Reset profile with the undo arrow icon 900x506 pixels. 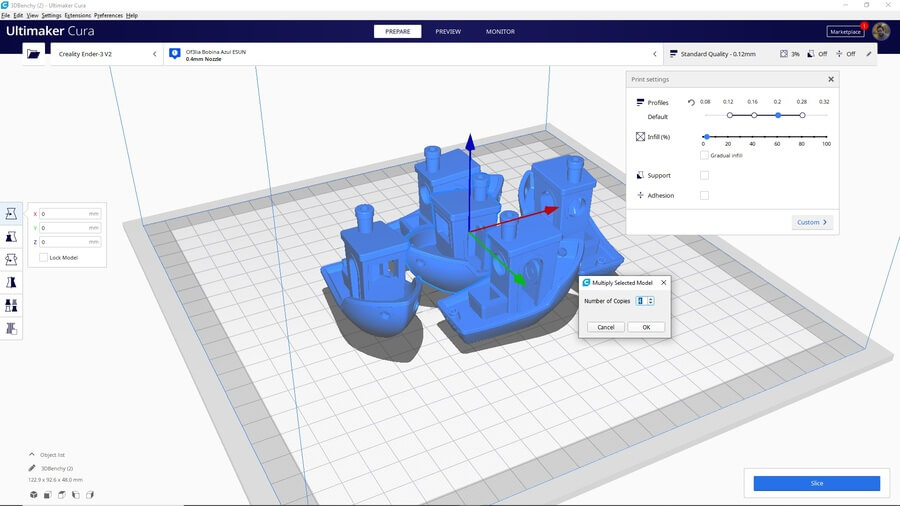pyautogui.click(x=691, y=103)
